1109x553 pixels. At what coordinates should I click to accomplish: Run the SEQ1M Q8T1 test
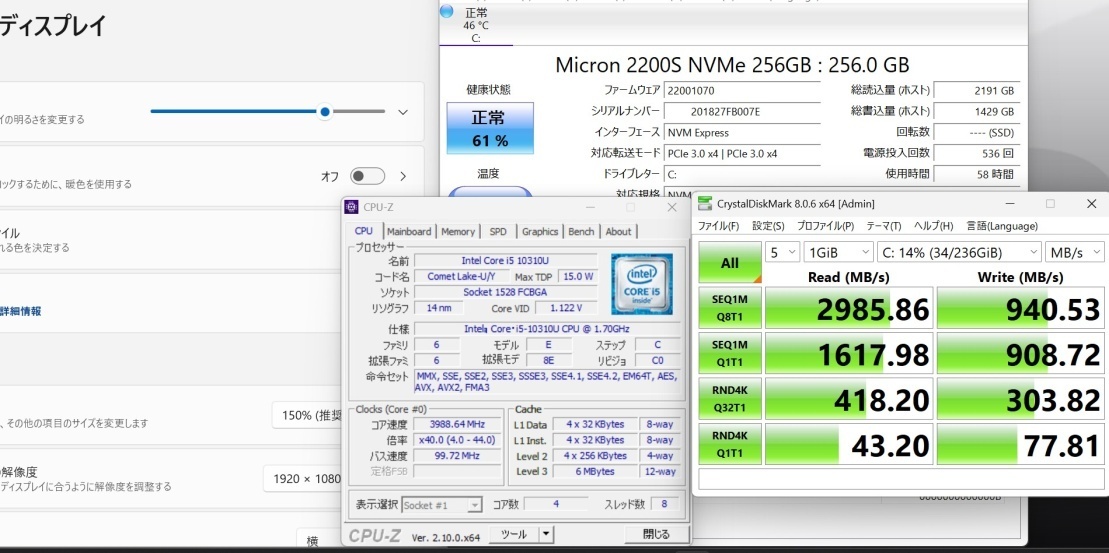(x=730, y=307)
